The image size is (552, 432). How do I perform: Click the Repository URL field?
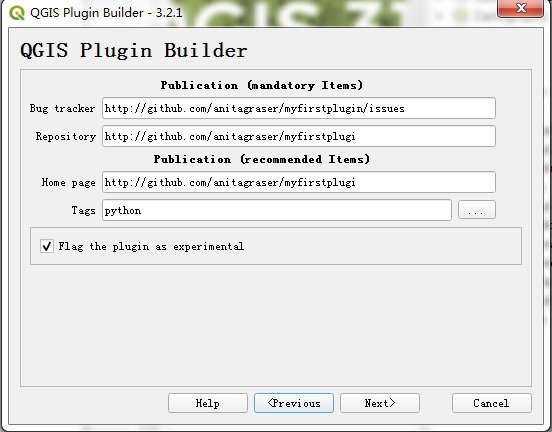tap(299, 136)
